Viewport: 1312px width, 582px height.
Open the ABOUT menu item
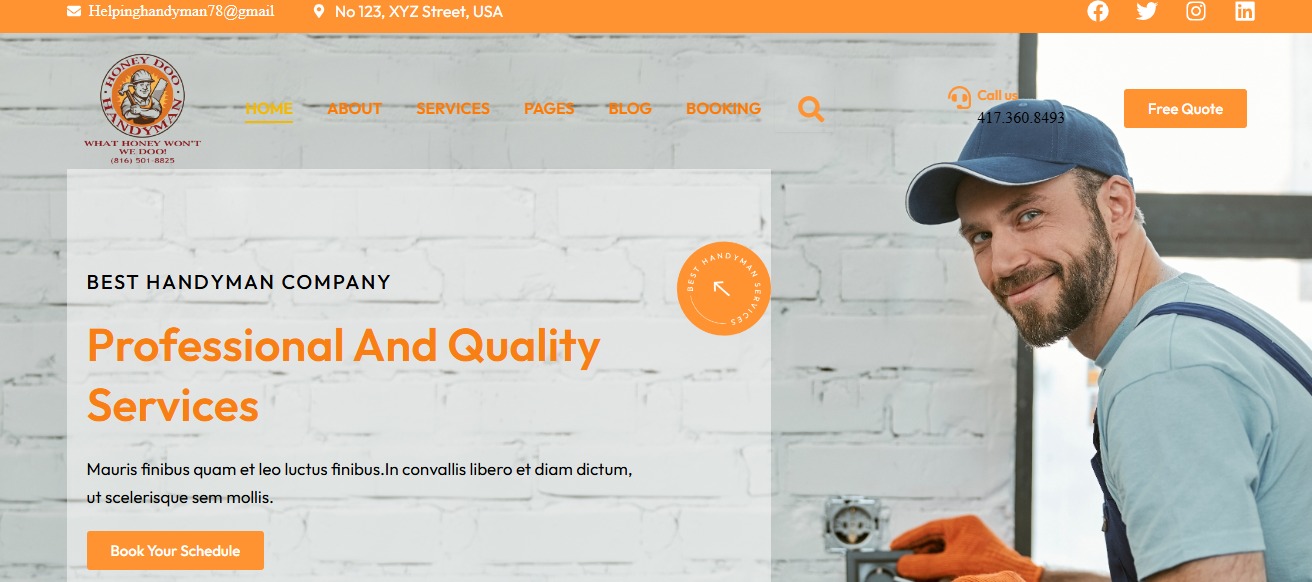[355, 109]
